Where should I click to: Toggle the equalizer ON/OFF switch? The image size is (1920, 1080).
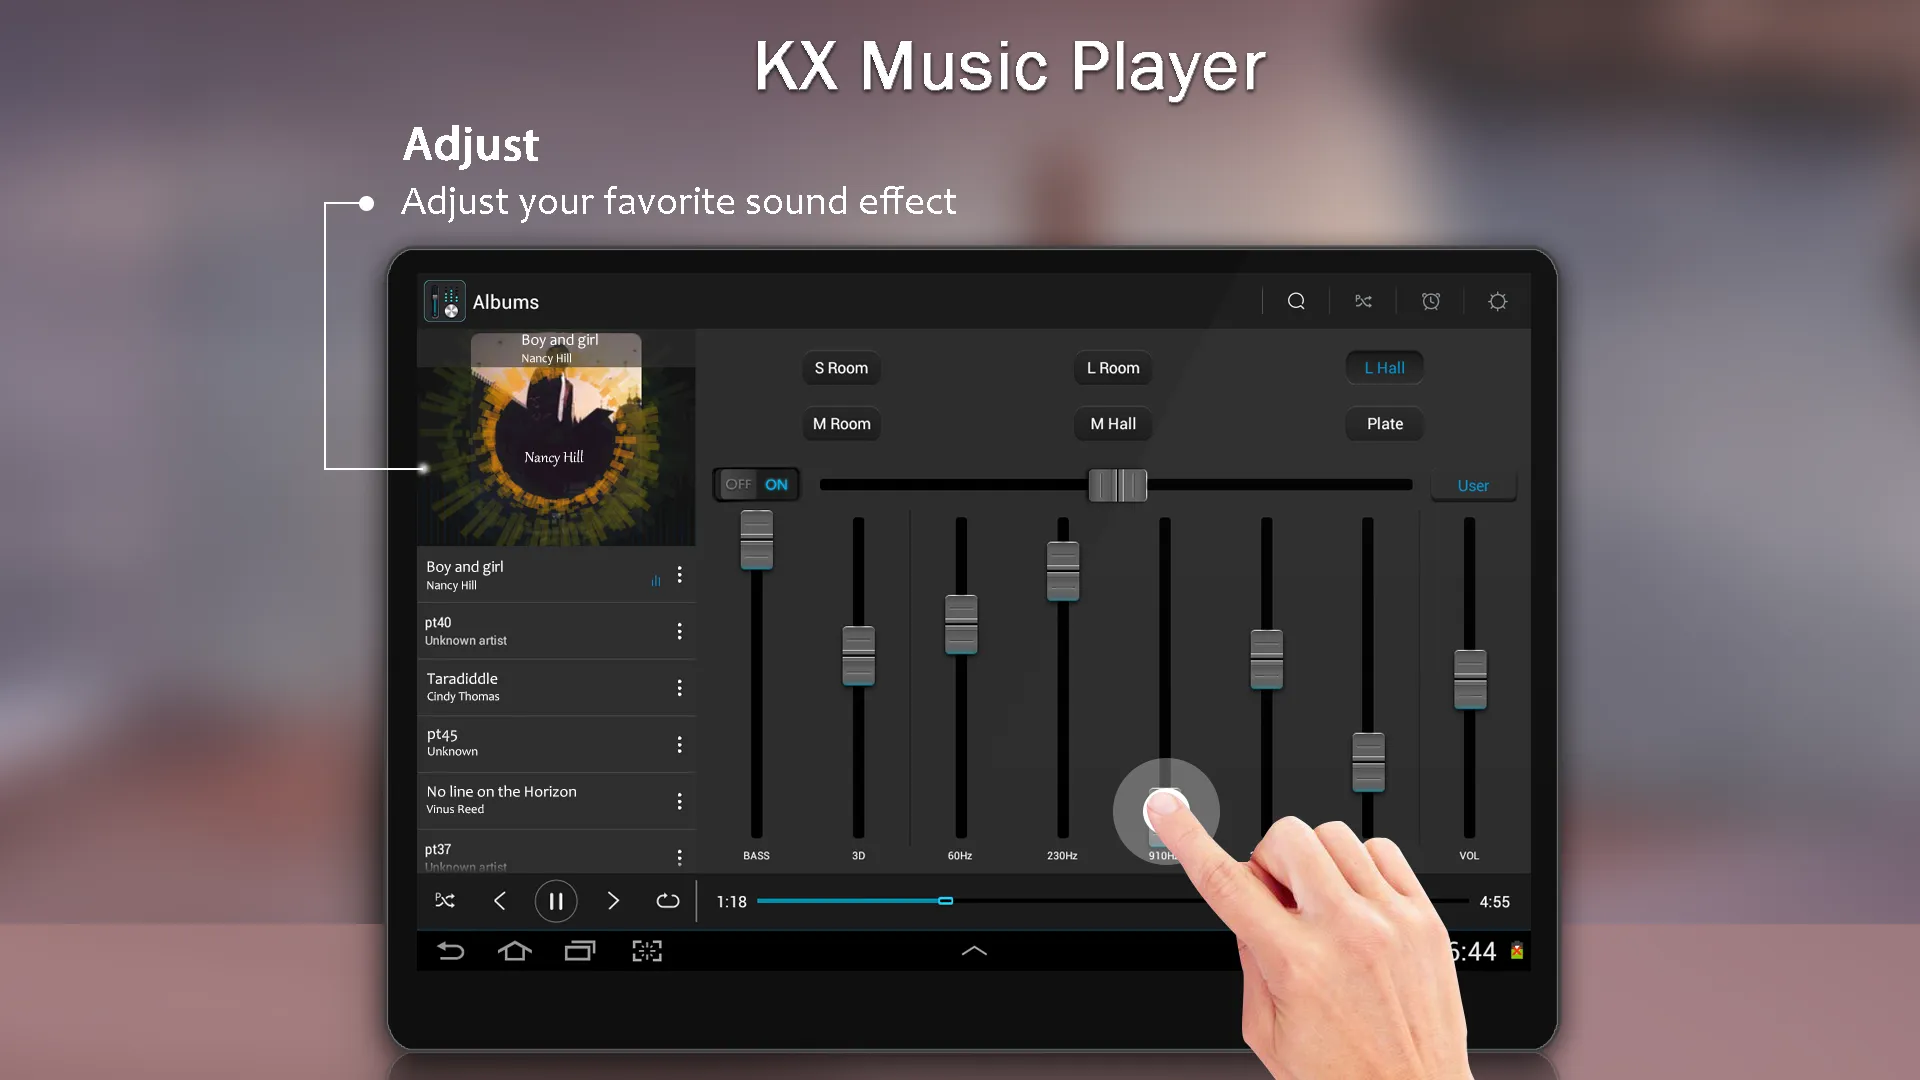point(756,484)
